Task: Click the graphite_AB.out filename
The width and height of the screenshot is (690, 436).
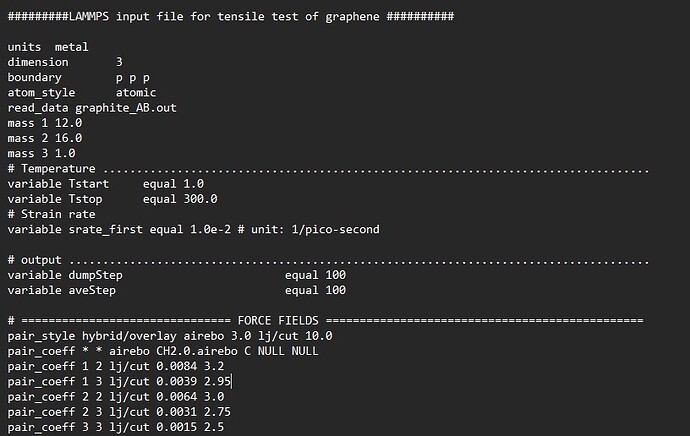Action: pyautogui.click(x=126, y=108)
